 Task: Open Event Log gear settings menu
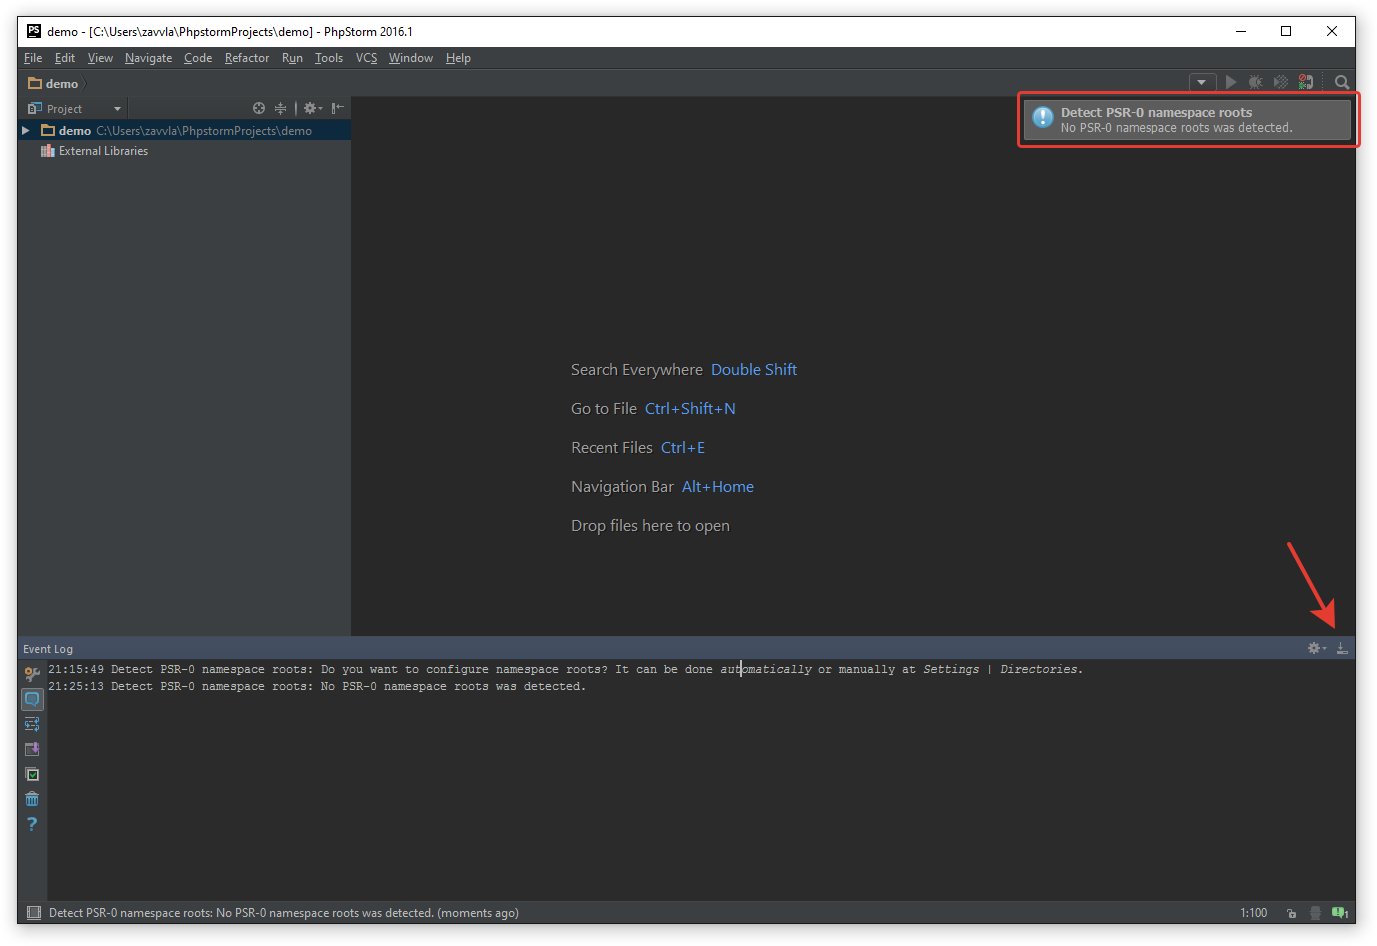point(1317,648)
